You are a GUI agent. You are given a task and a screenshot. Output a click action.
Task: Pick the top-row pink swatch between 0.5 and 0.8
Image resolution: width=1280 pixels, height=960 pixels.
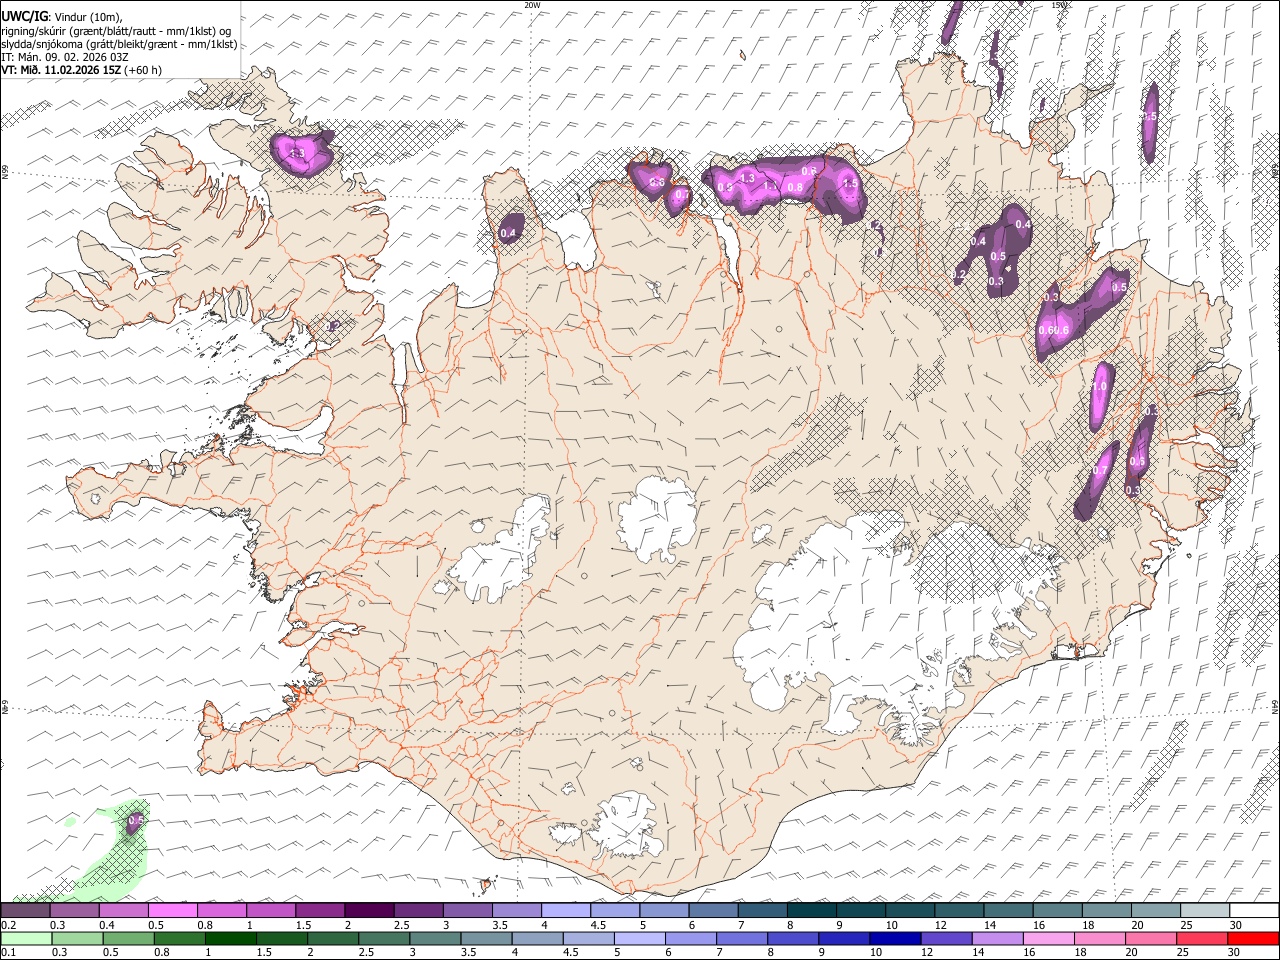pyautogui.click(x=172, y=911)
